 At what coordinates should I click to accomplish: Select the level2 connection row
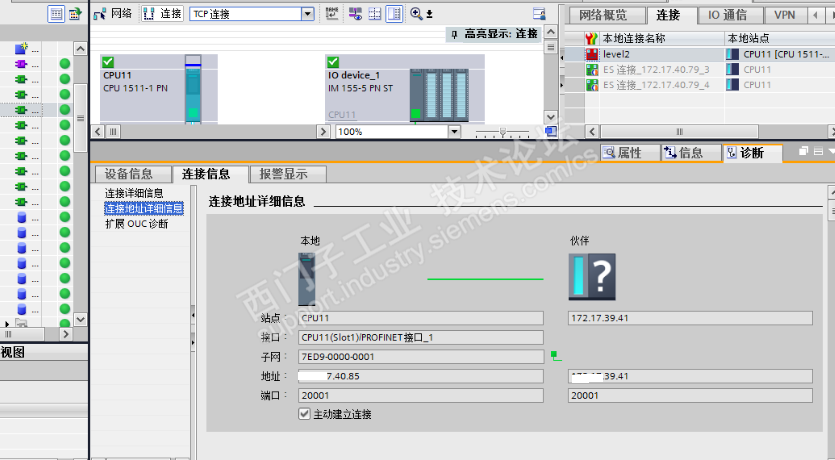[699, 54]
